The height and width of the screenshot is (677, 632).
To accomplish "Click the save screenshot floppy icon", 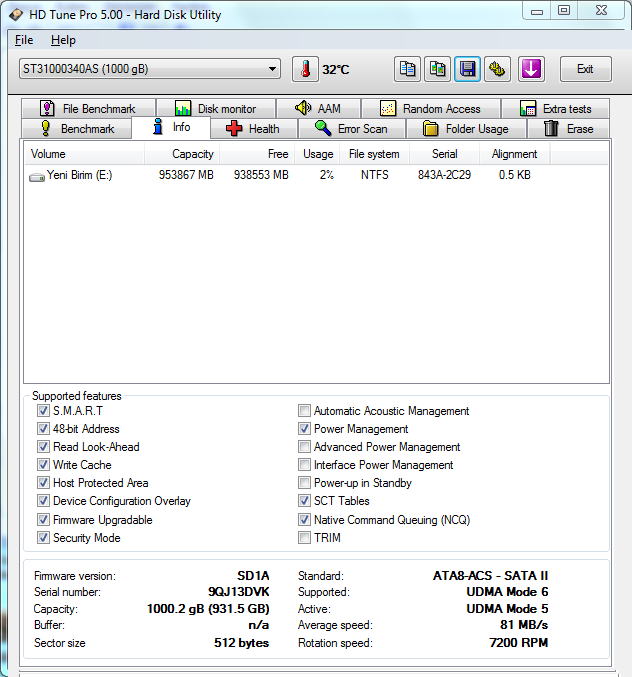I will 467,69.
